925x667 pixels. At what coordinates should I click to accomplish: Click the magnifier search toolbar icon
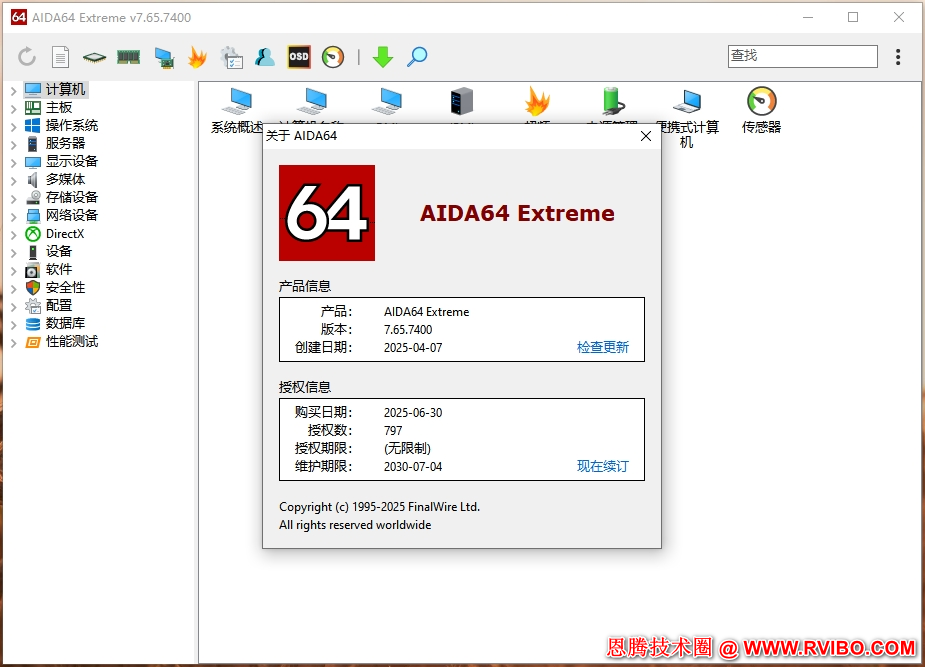click(417, 57)
